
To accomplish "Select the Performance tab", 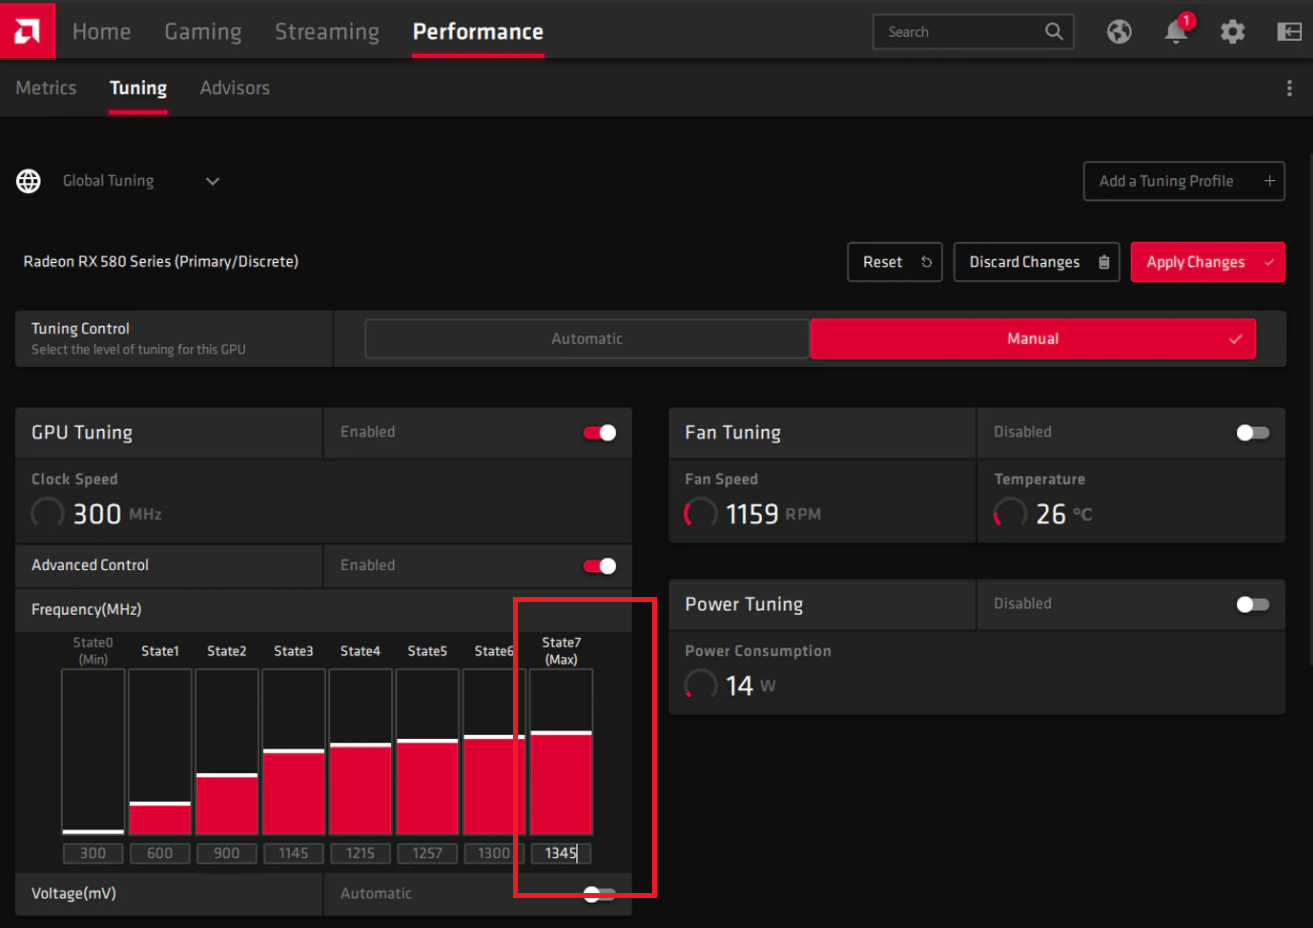I will pos(478,31).
